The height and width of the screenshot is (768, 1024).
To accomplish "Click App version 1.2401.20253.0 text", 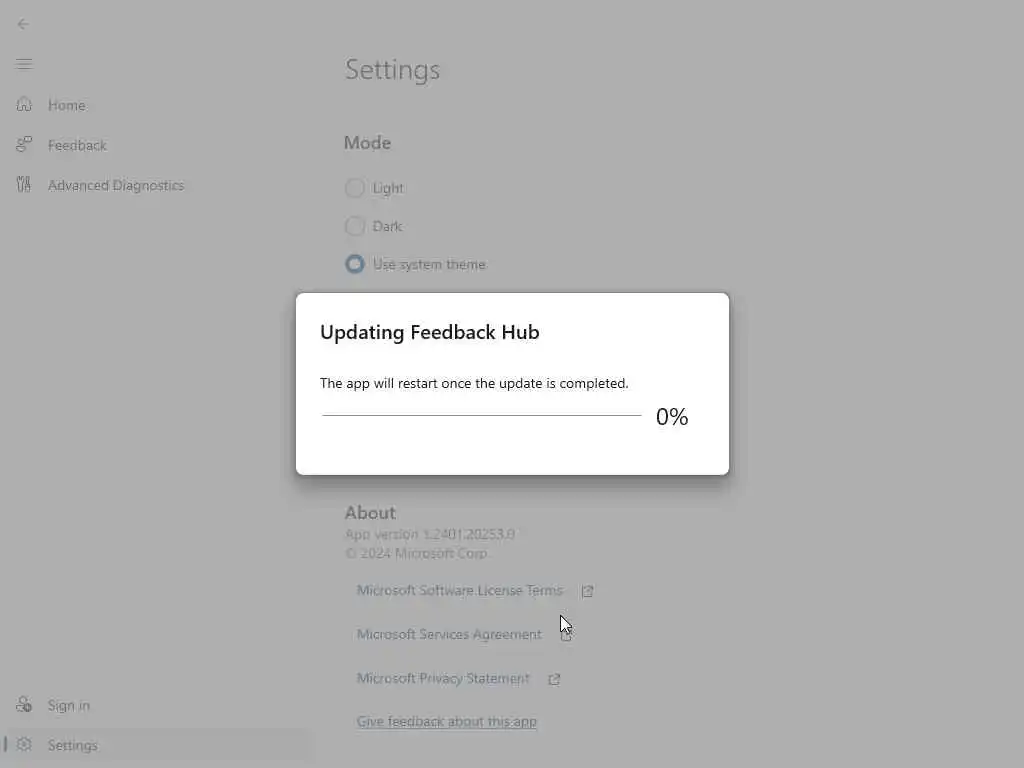I will (430, 534).
